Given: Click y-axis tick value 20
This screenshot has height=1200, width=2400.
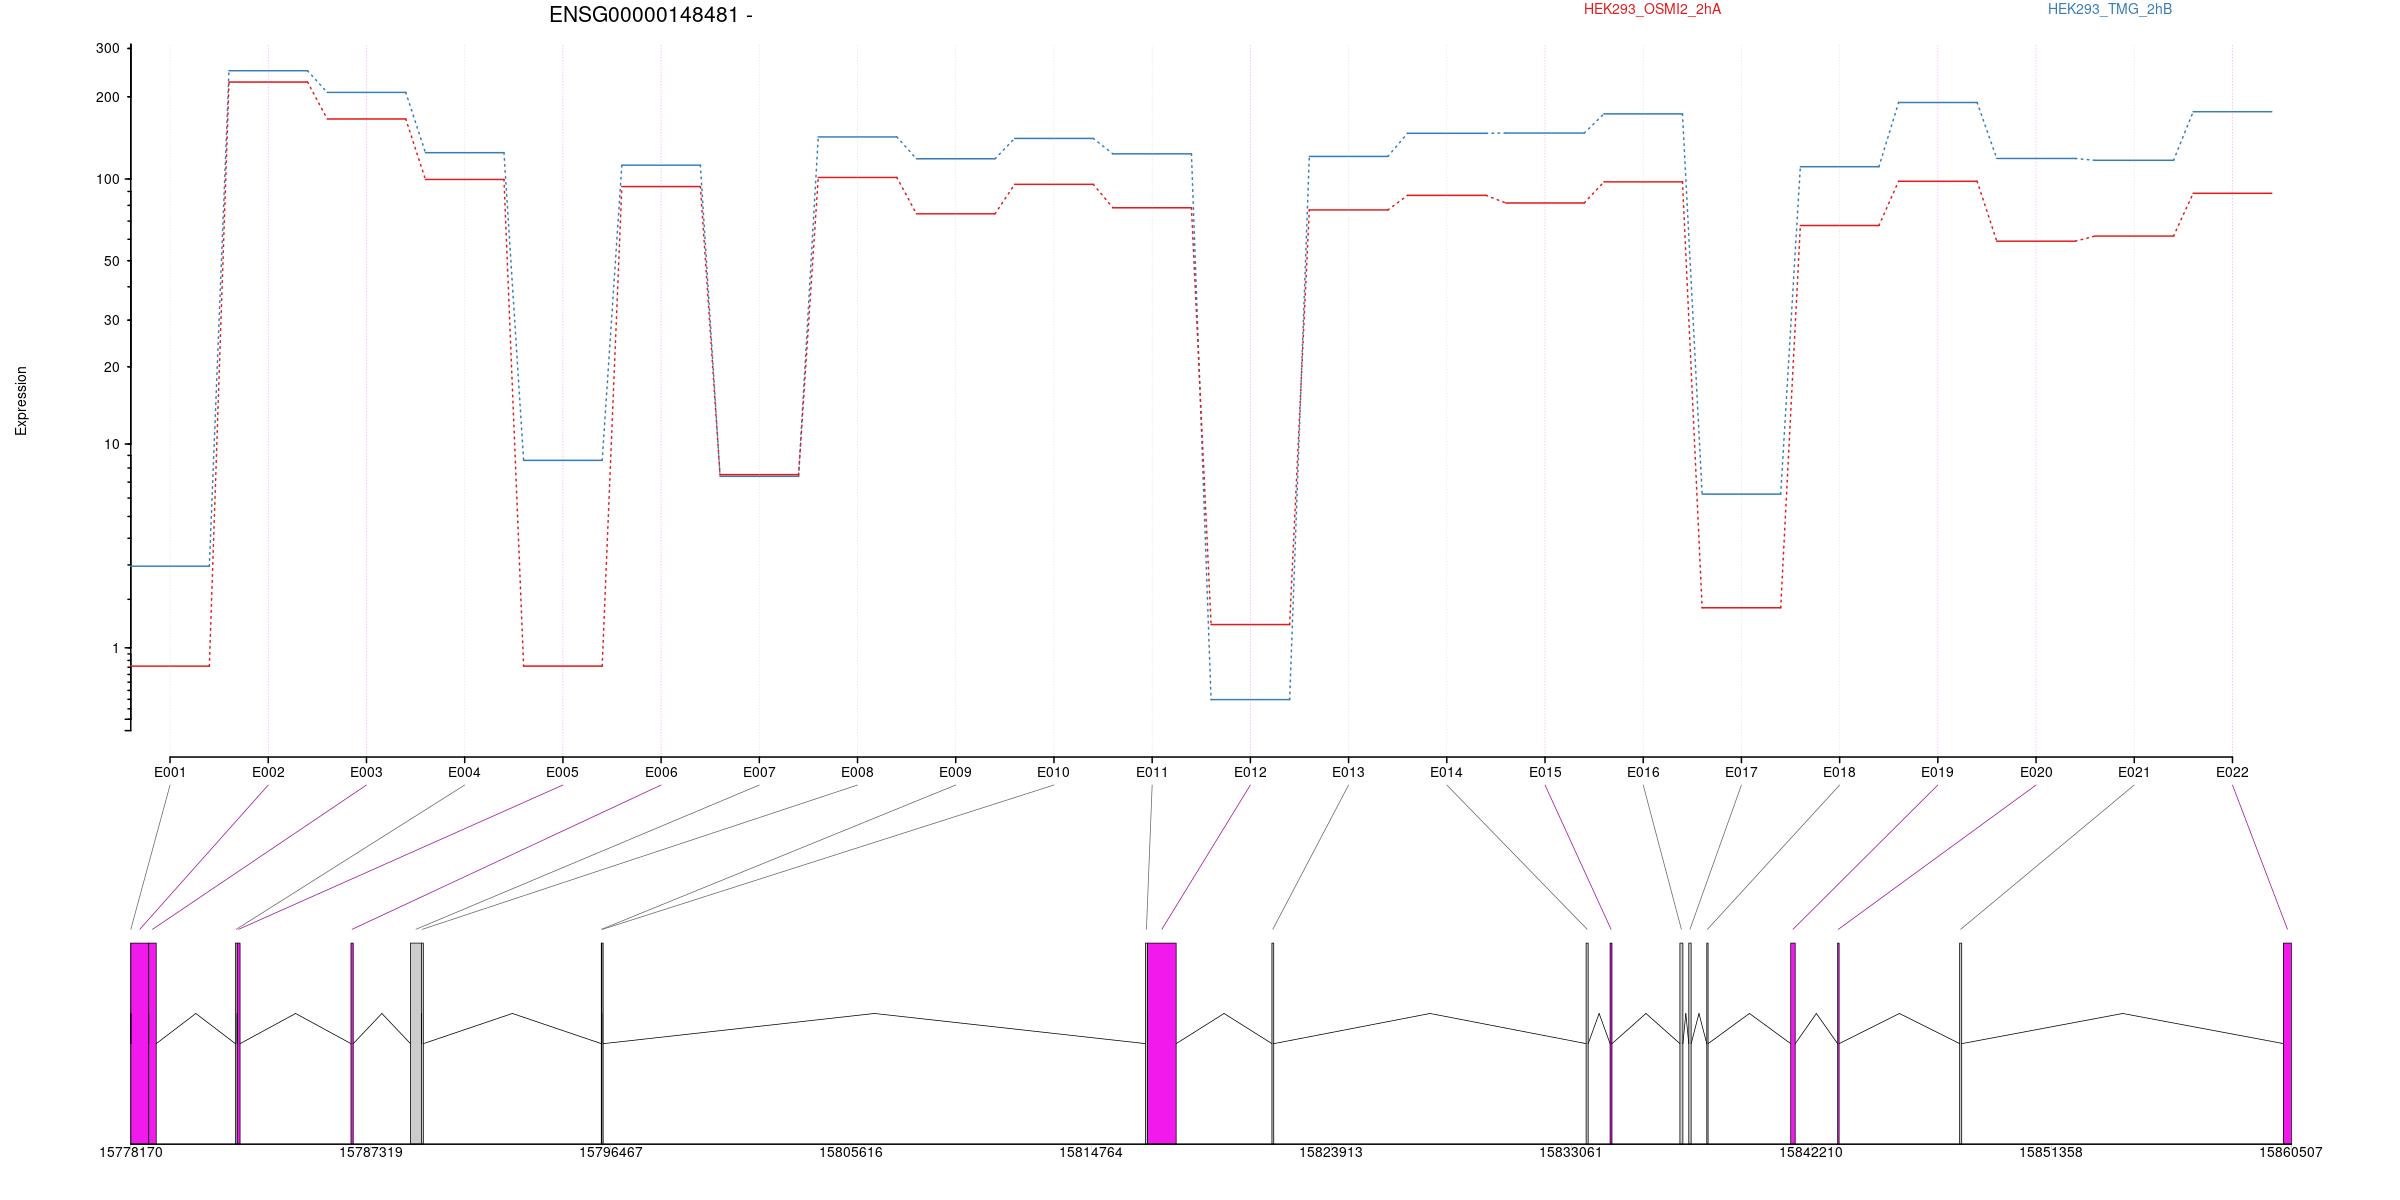Looking at the screenshot, I should pyautogui.click(x=112, y=367).
